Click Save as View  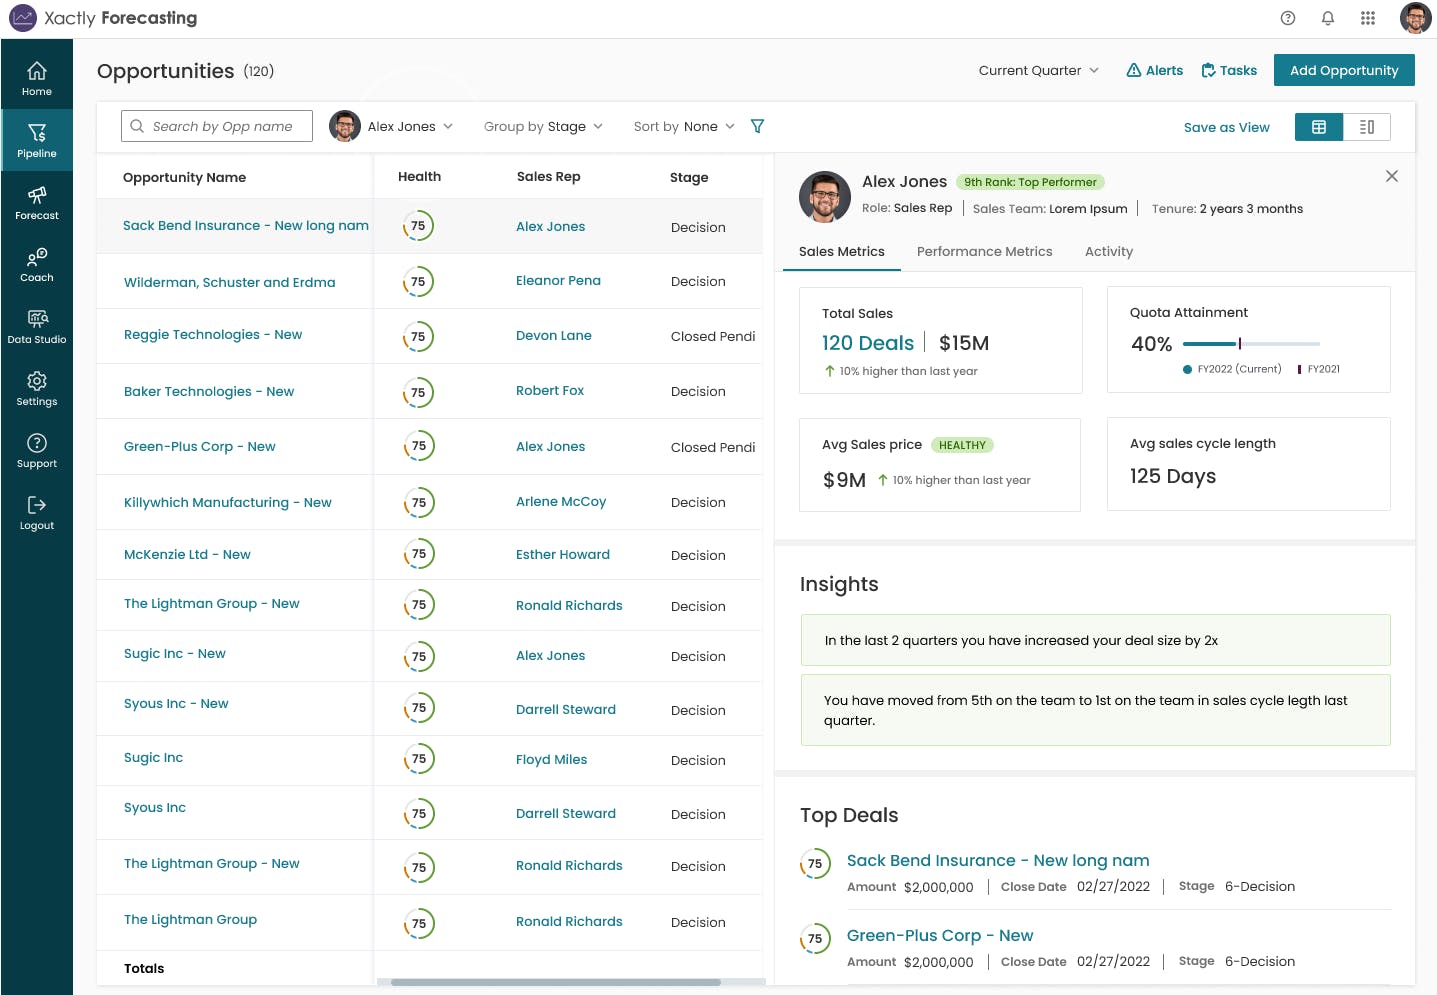1227,127
